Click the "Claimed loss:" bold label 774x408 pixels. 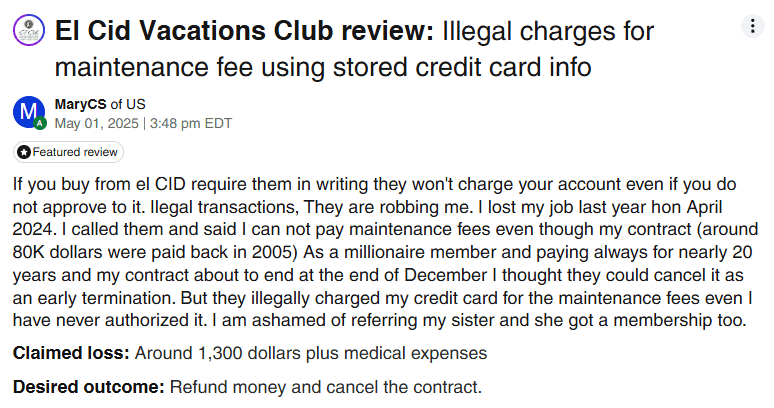pos(71,353)
